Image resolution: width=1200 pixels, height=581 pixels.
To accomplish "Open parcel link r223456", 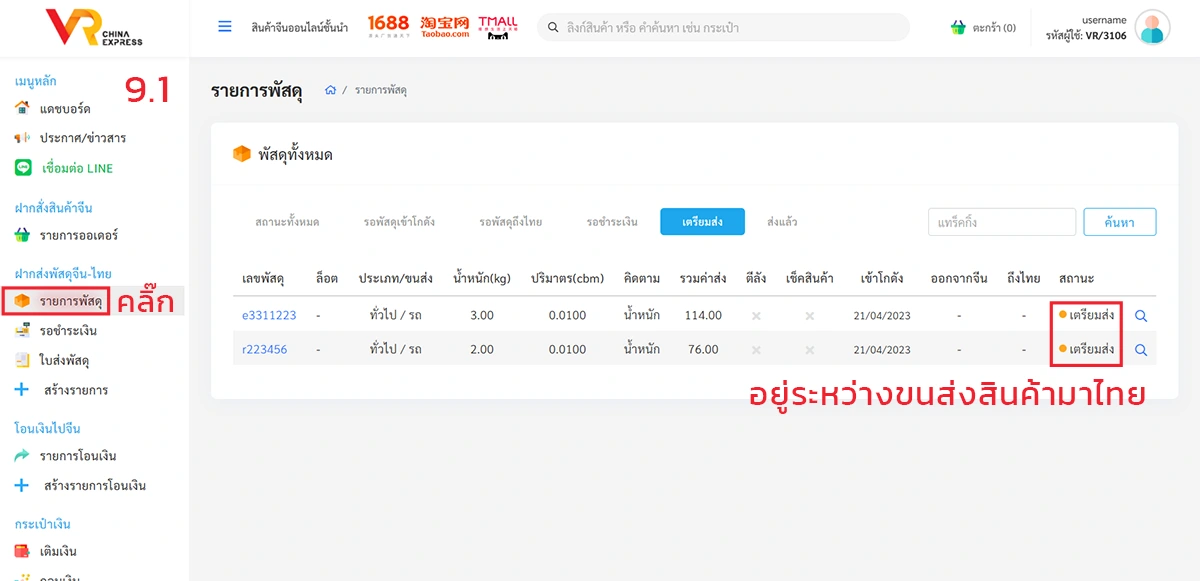I will [264, 350].
